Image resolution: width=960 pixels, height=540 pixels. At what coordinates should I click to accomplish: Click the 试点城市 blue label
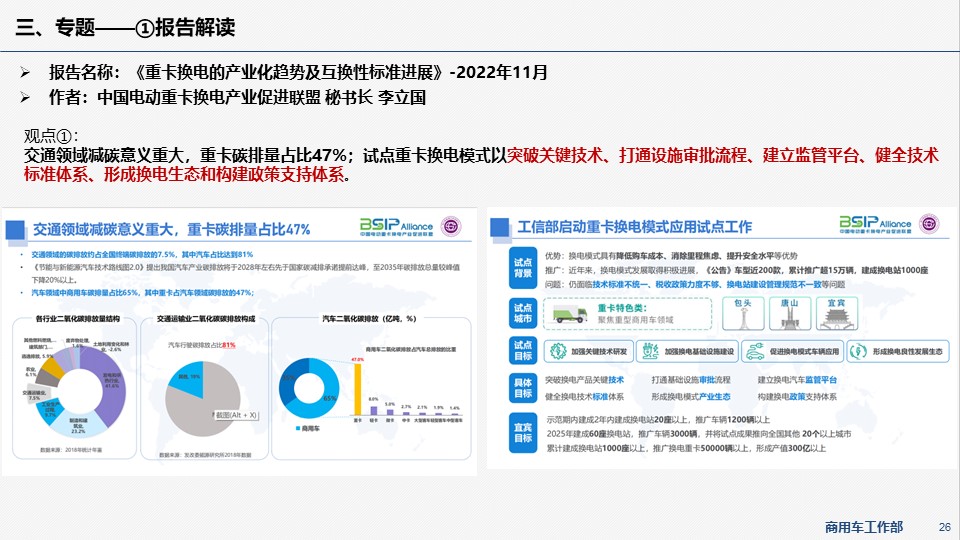[523, 313]
